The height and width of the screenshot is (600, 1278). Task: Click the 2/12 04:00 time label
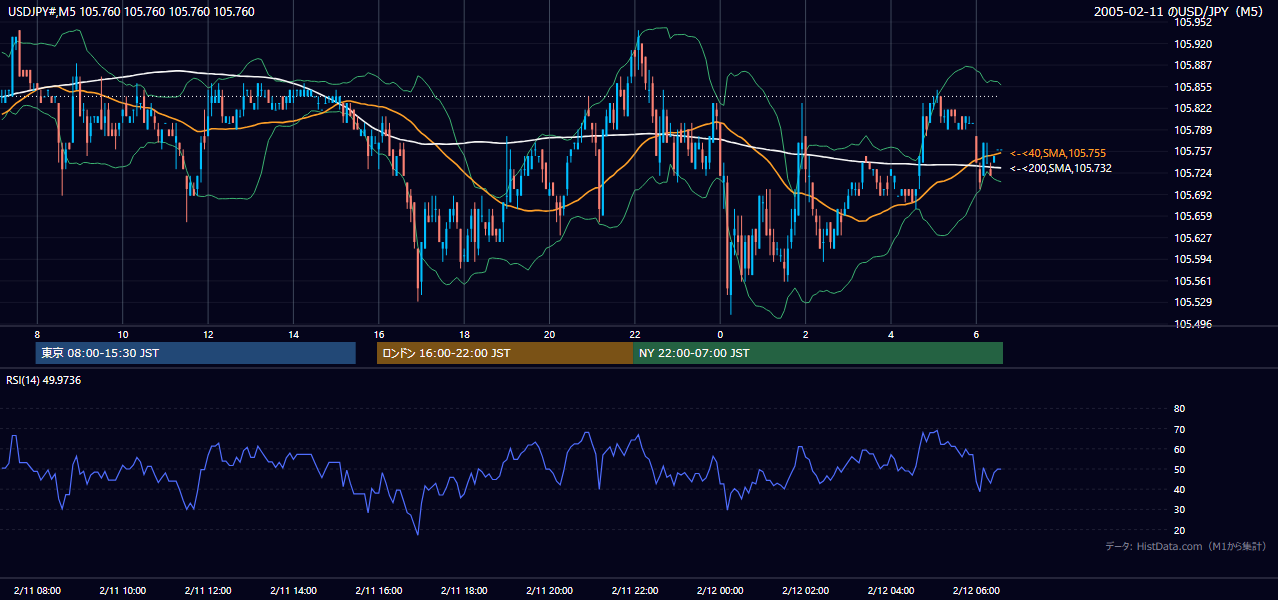click(x=891, y=590)
